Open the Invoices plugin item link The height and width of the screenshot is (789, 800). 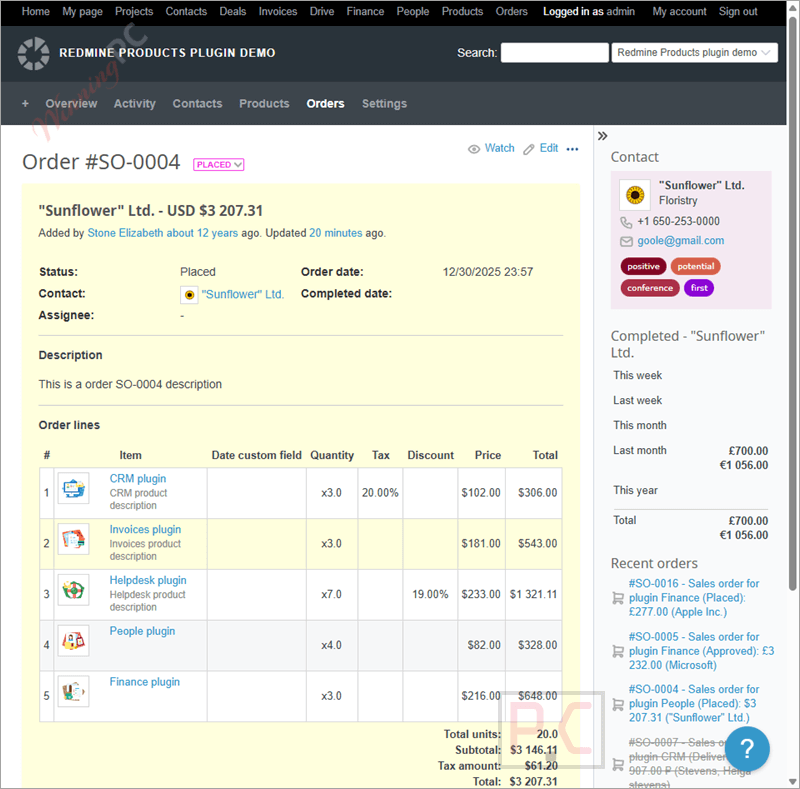point(145,530)
